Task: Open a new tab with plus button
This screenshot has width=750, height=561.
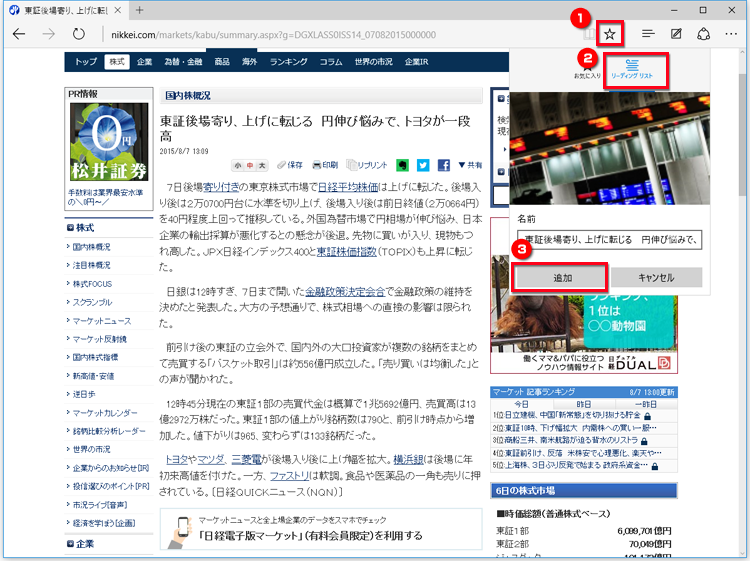Action: point(139,10)
